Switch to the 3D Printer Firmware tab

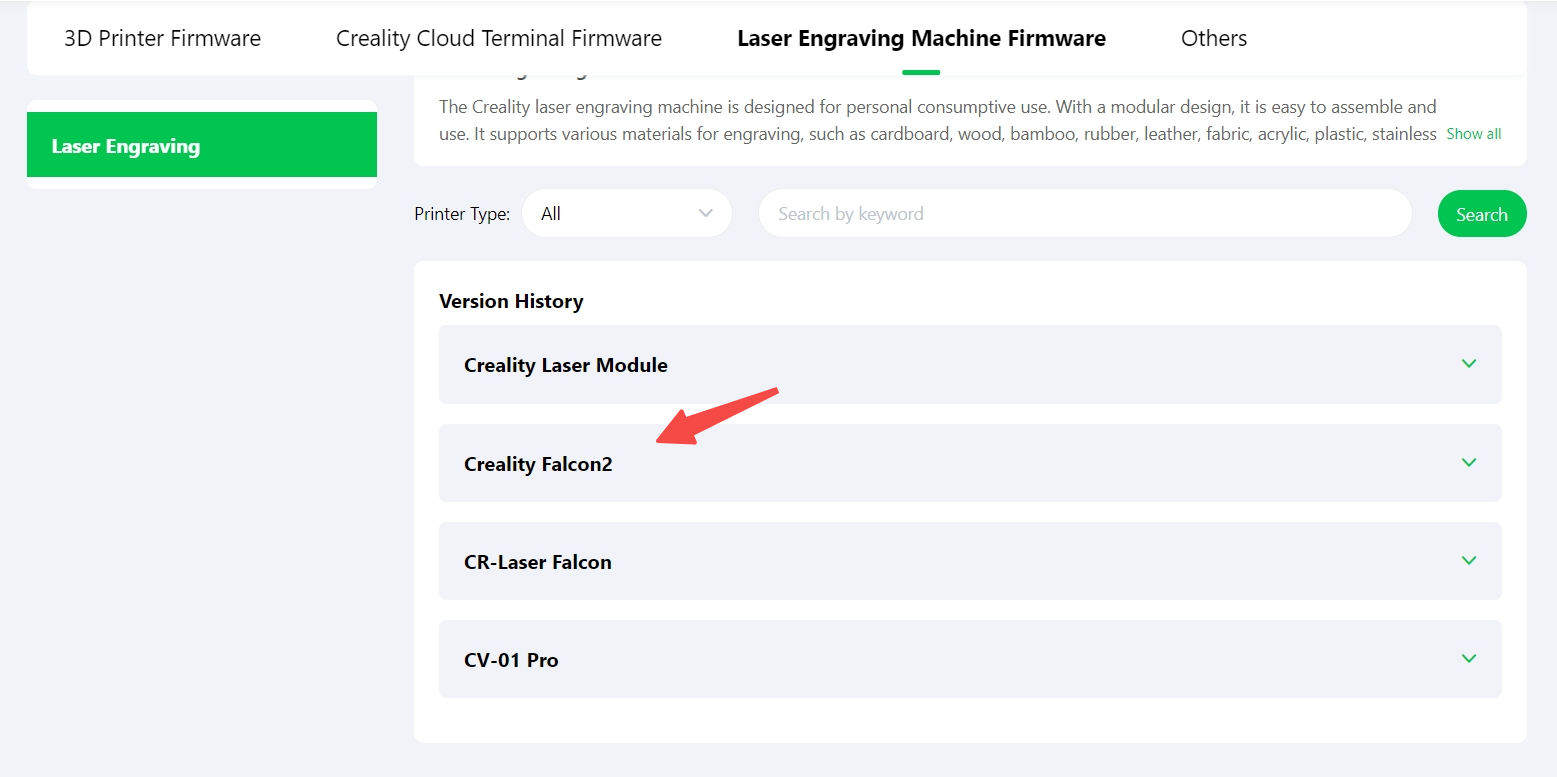[162, 39]
